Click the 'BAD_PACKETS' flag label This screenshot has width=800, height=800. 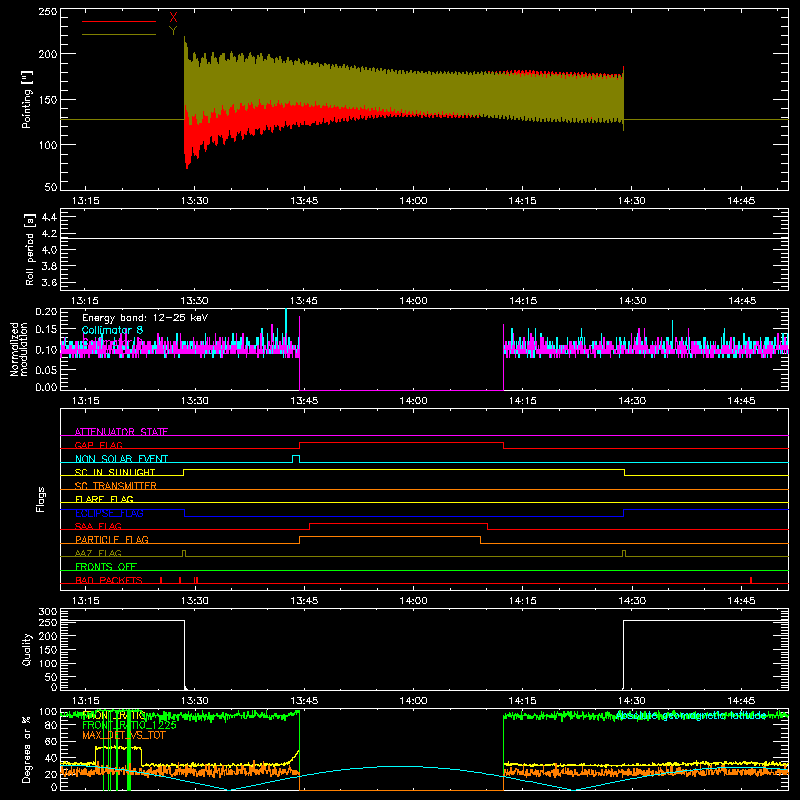(109, 580)
